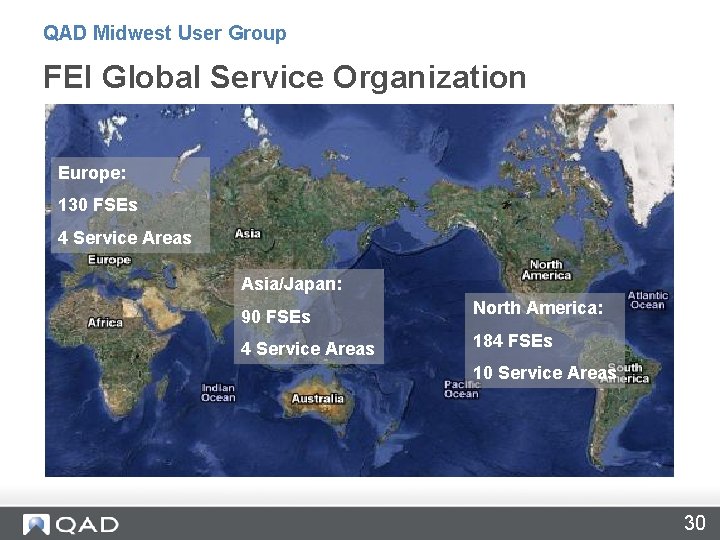Click the 'Africa' map label

pyautogui.click(x=105, y=323)
